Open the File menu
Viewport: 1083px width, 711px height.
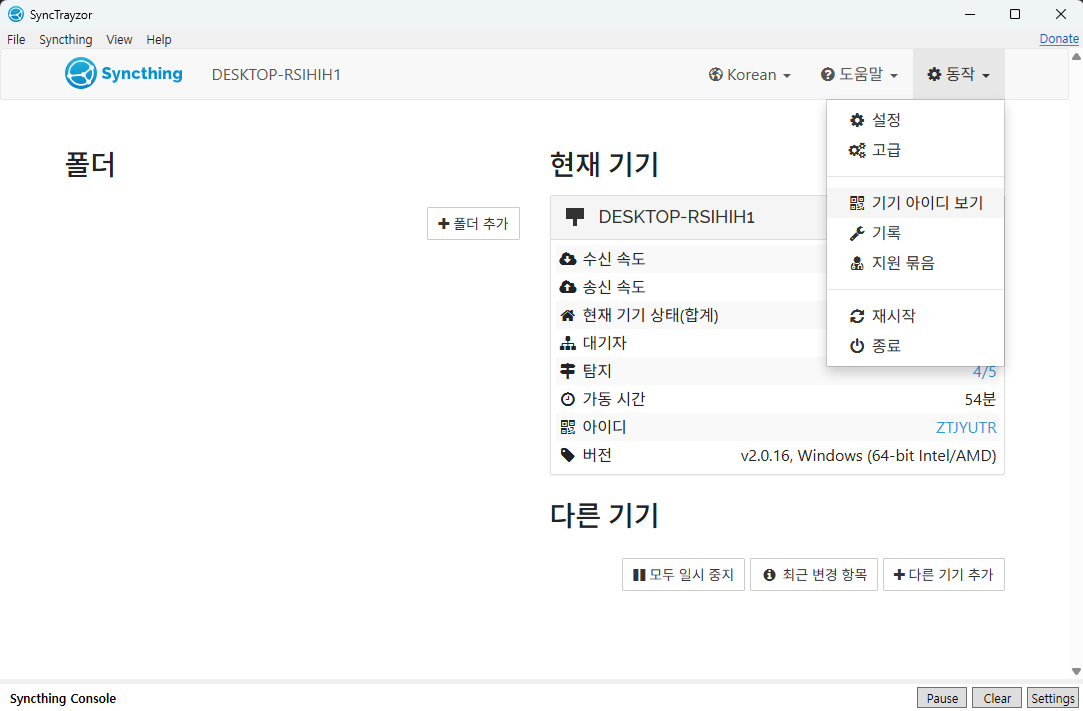pos(16,39)
